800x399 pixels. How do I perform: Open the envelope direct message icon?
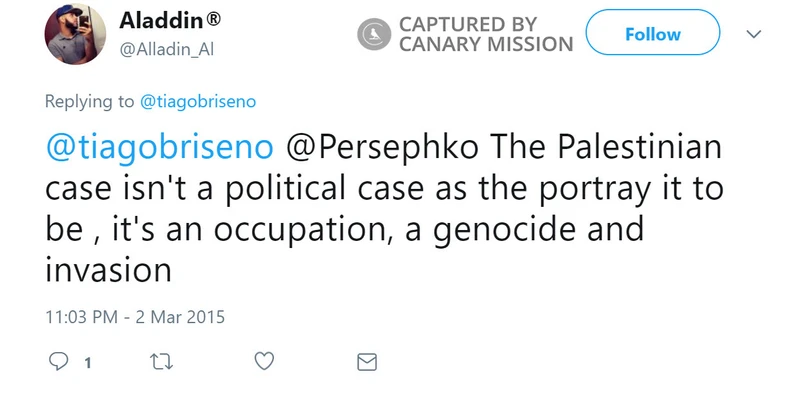tap(367, 362)
